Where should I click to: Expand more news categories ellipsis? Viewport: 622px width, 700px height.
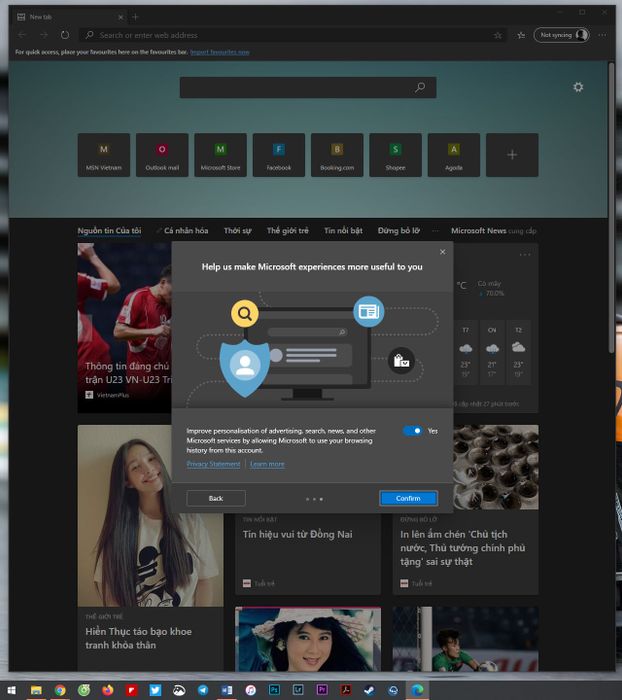pos(435,231)
